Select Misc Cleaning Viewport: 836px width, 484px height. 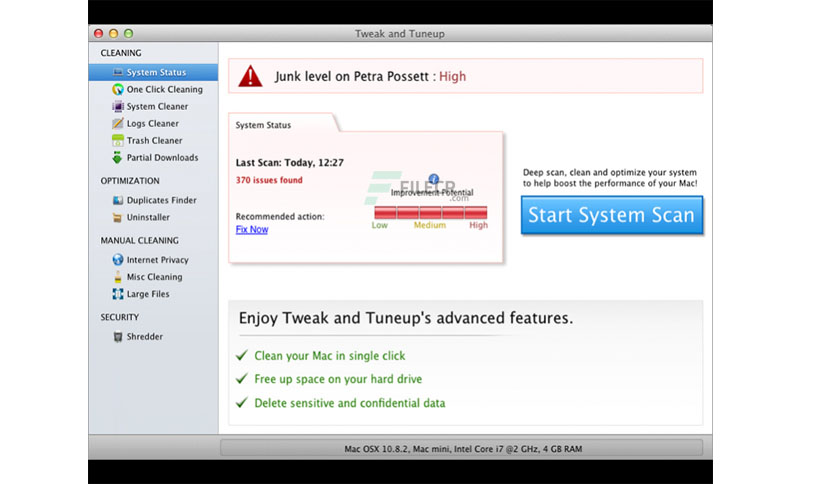tap(154, 277)
